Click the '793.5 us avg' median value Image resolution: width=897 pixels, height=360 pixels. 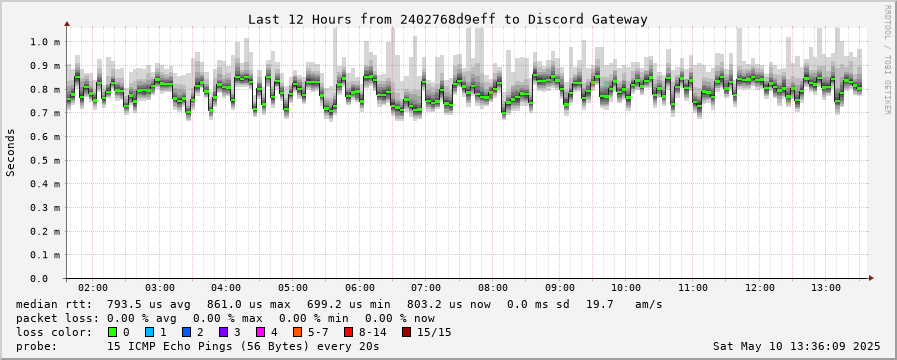coord(149,304)
